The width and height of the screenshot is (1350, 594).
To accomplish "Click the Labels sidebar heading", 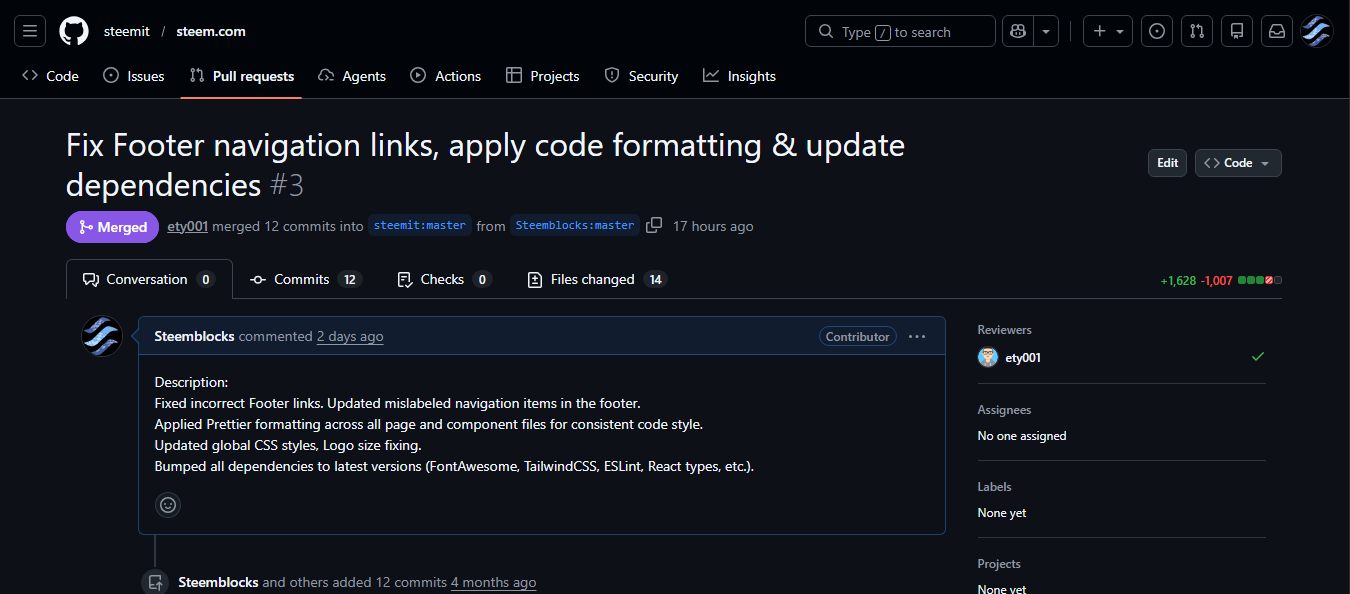I will tap(995, 487).
